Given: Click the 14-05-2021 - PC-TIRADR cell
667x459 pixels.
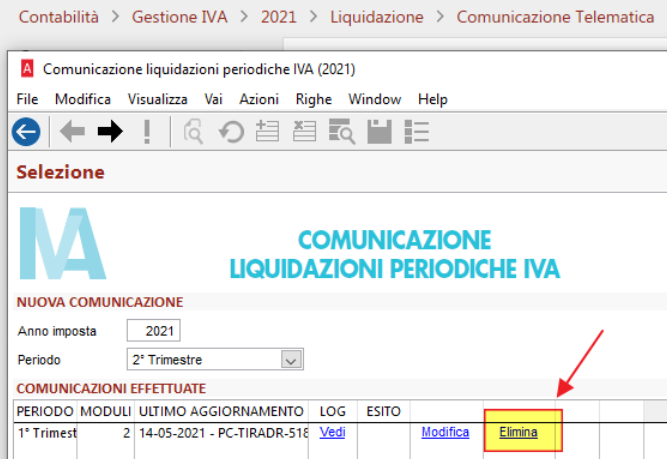Looking at the screenshot, I should (x=222, y=433).
